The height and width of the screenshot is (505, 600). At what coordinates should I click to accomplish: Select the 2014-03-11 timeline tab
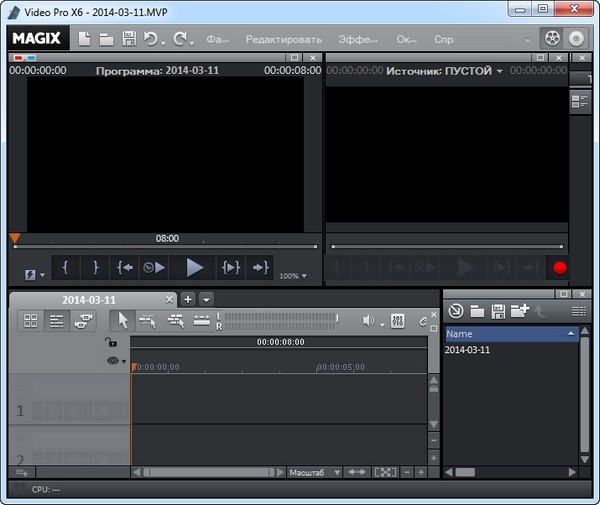(x=89, y=299)
